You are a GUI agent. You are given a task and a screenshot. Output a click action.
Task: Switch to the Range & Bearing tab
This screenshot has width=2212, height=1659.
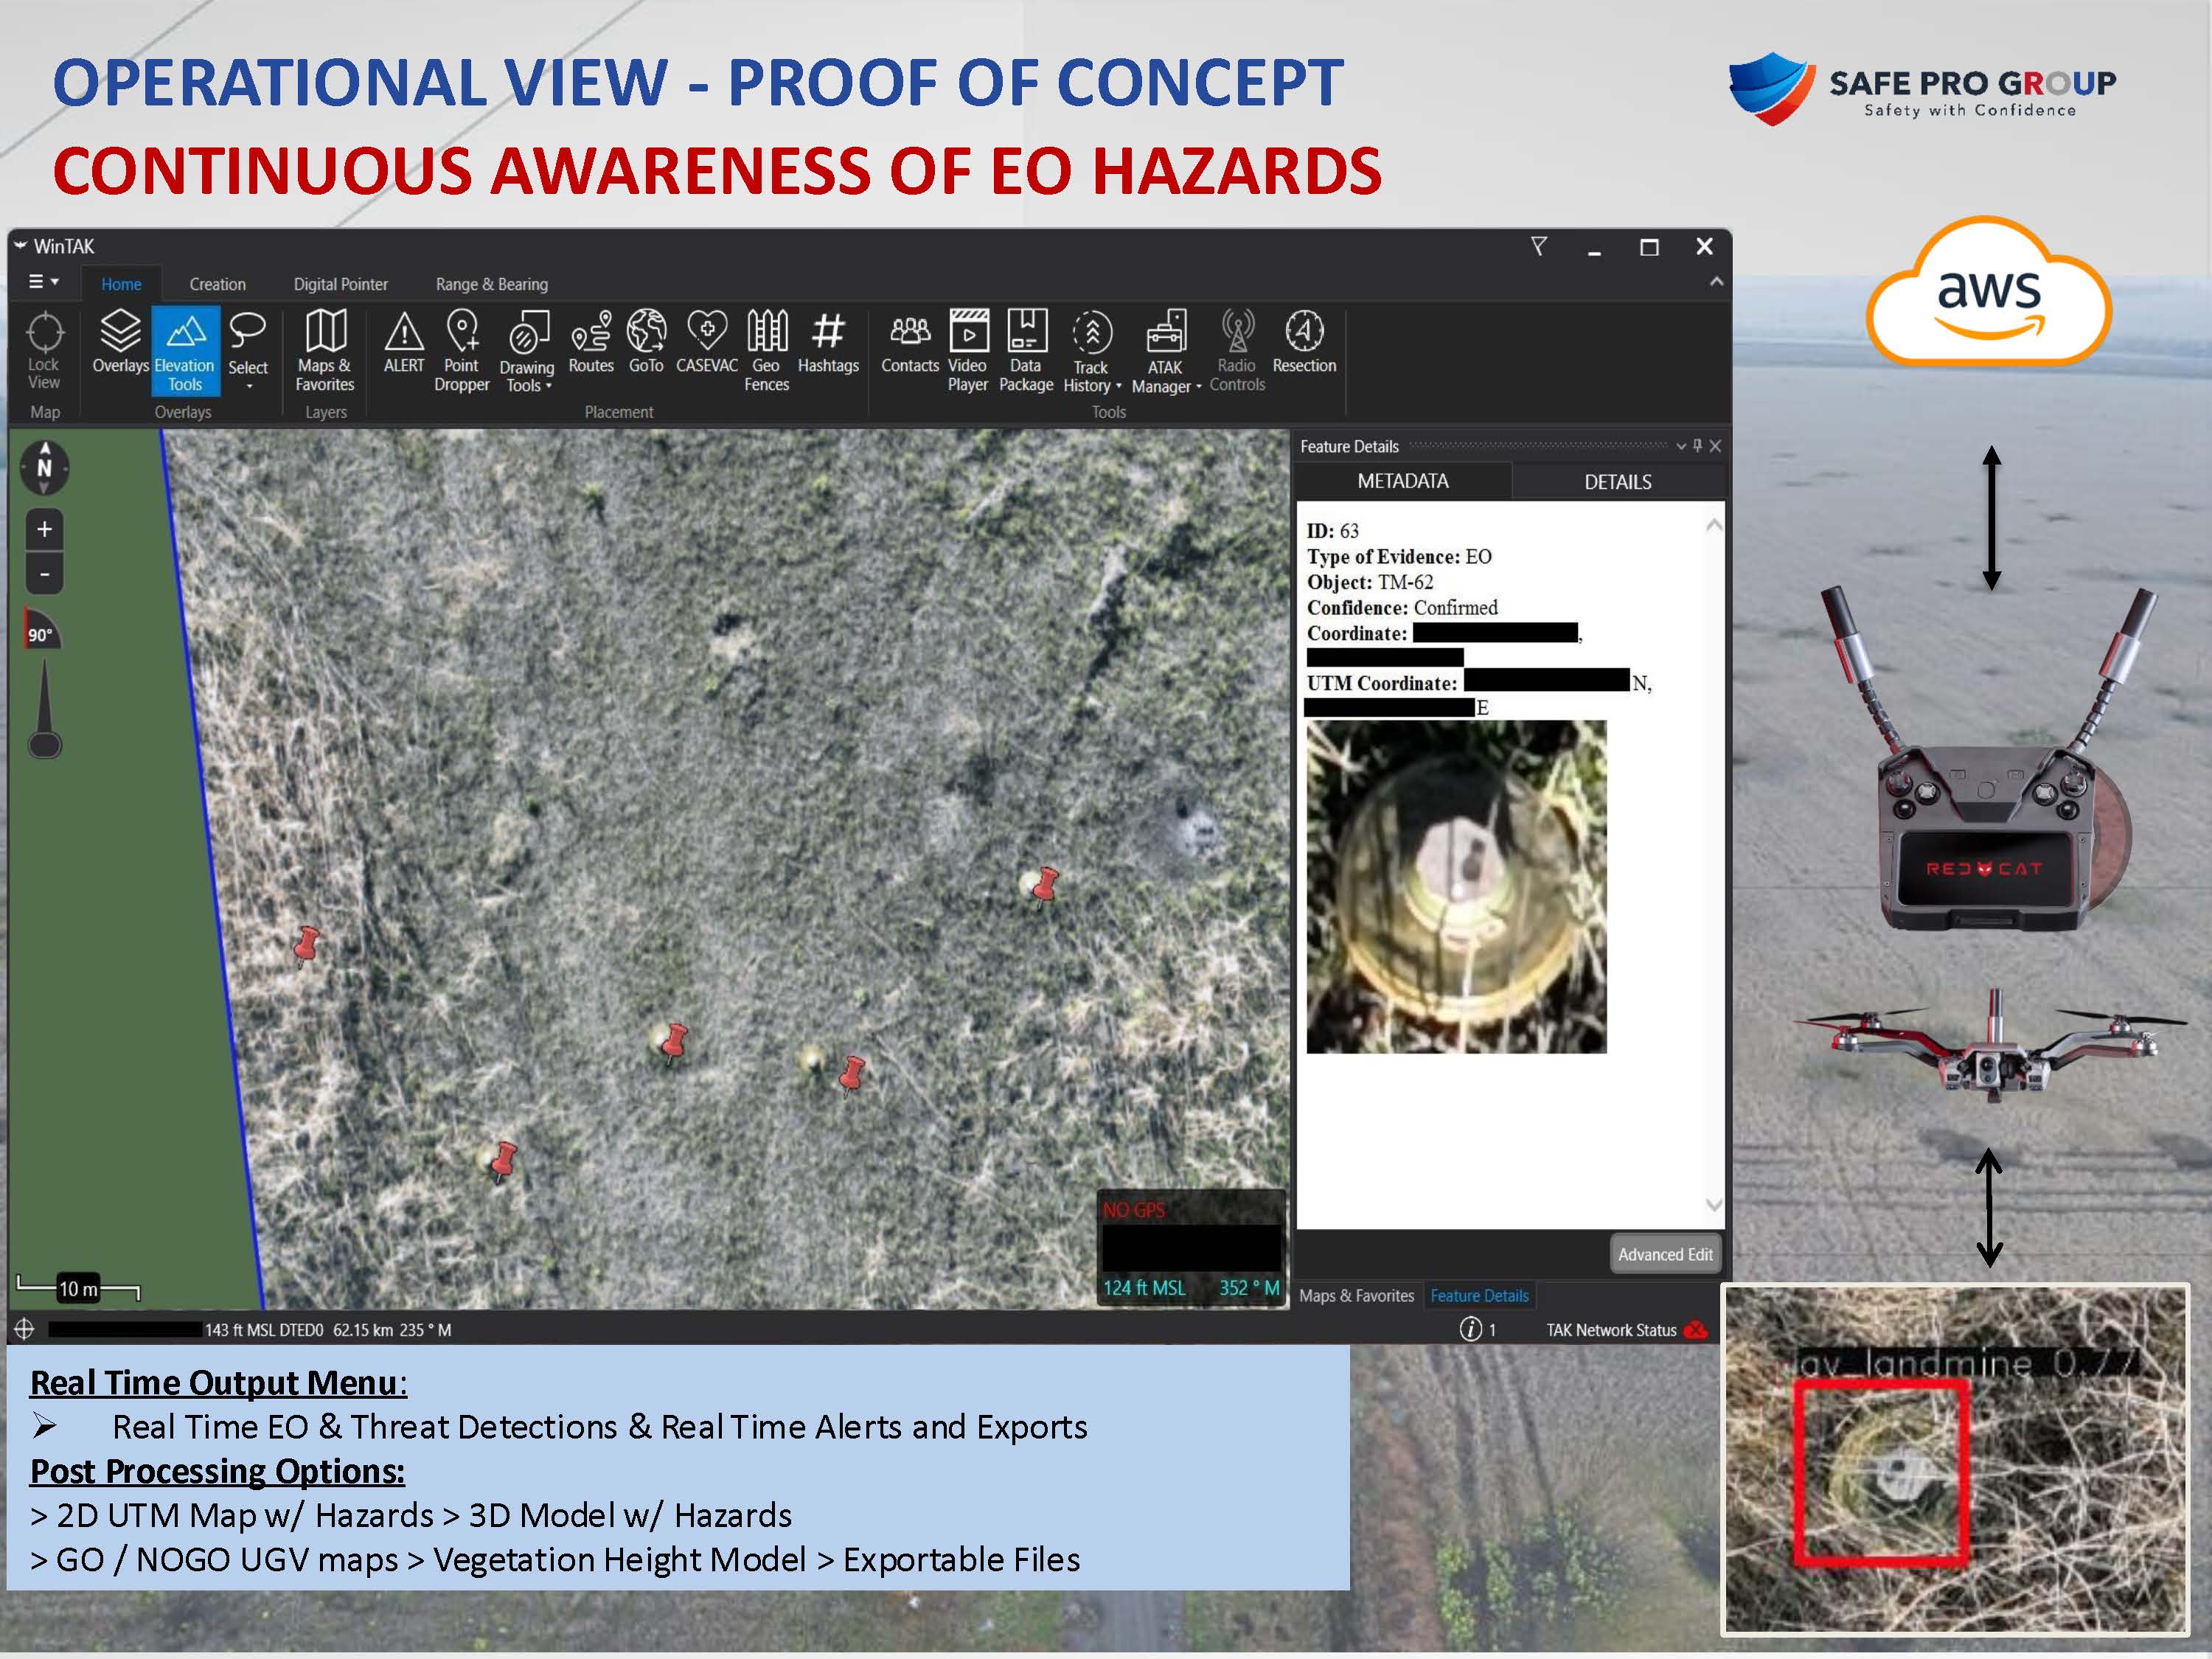491,284
